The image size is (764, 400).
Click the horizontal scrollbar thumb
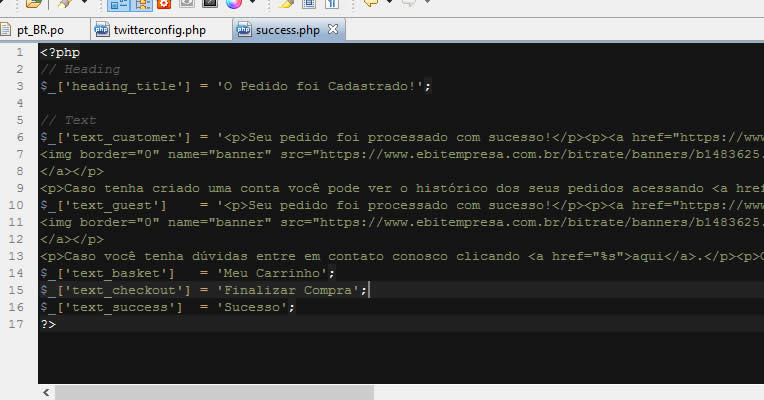214,392
